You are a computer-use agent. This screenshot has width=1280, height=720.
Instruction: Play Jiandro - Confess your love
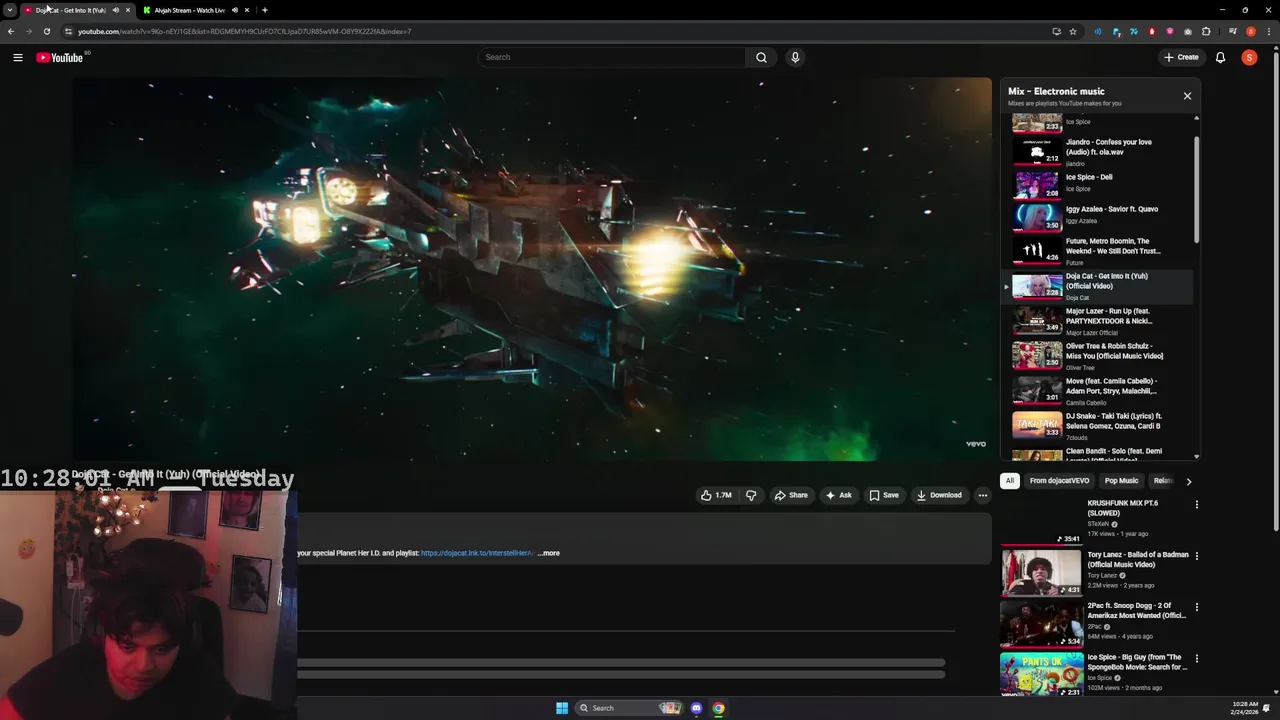click(1098, 151)
